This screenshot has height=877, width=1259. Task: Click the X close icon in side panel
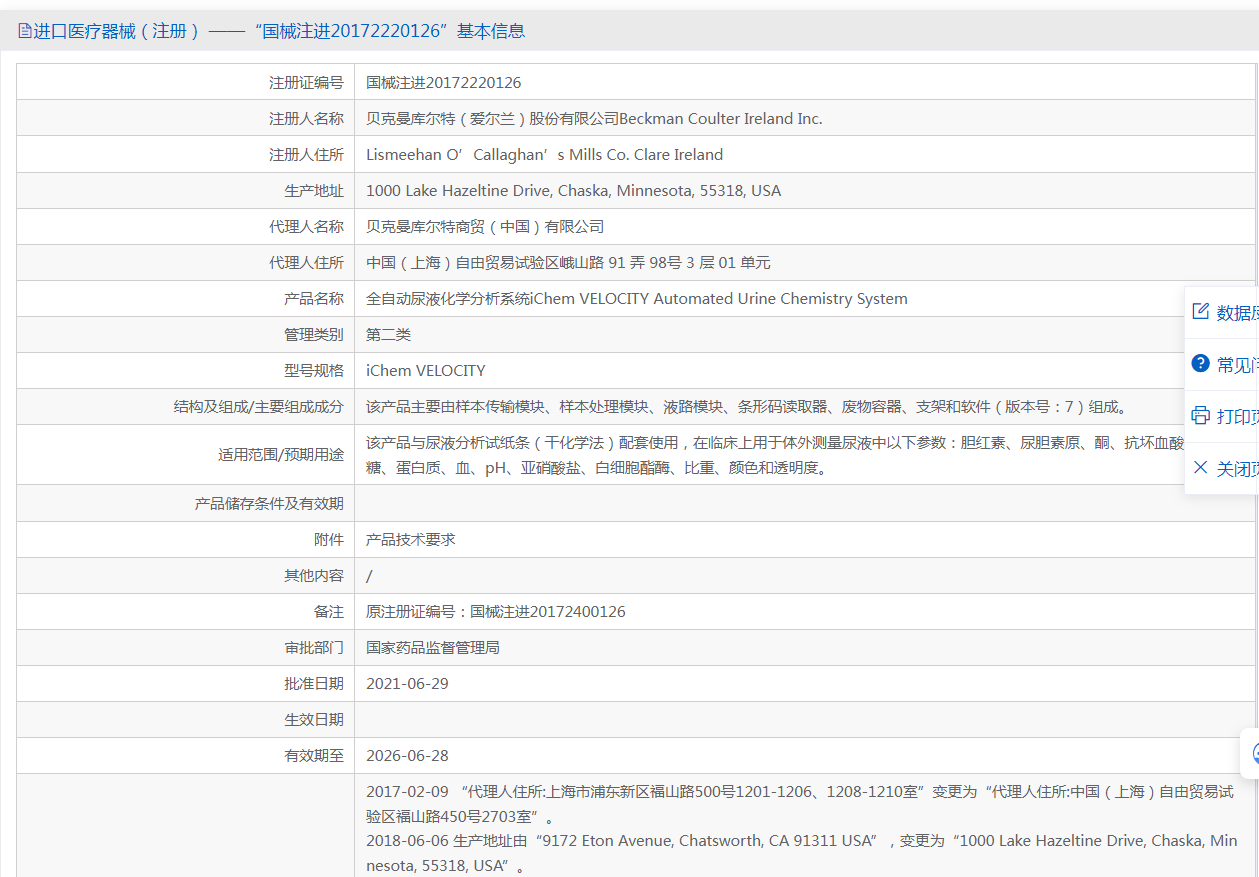1201,467
